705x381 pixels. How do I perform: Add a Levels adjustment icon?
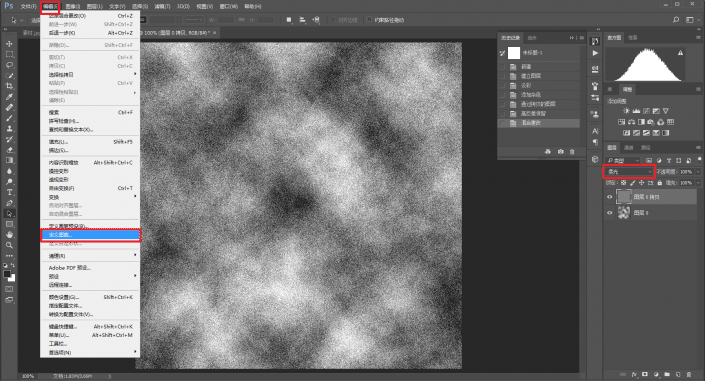click(636, 111)
